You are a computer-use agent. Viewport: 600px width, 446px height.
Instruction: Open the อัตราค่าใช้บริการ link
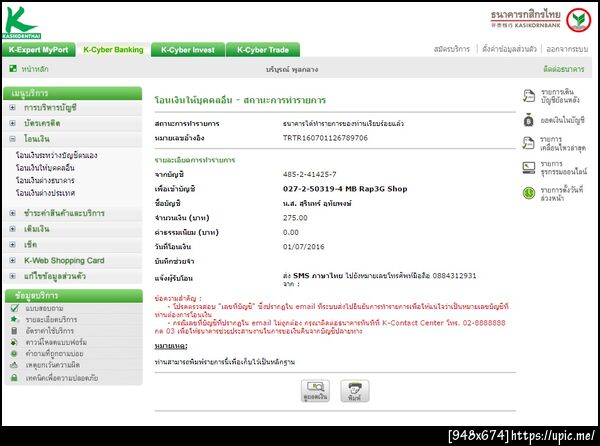pyautogui.click(x=49, y=331)
